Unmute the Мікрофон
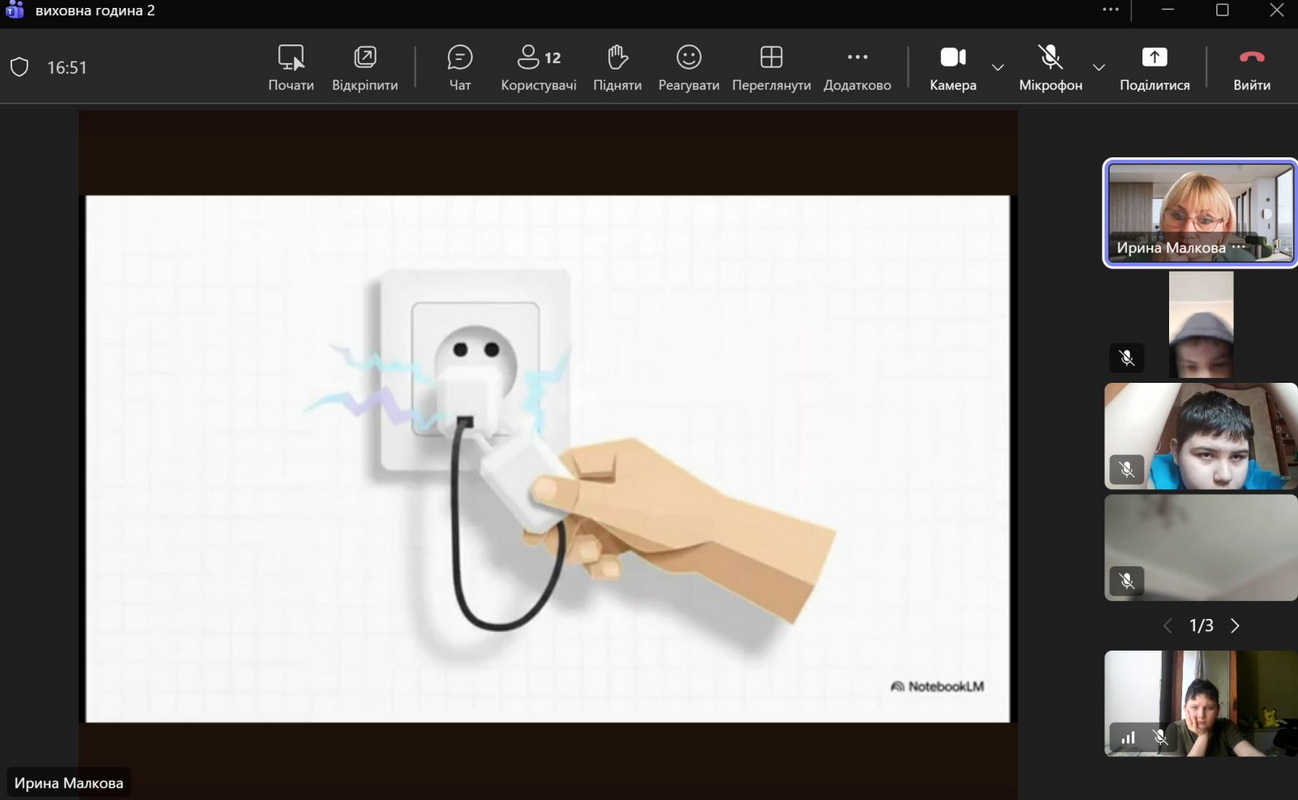This screenshot has width=1298, height=800. [1050, 67]
